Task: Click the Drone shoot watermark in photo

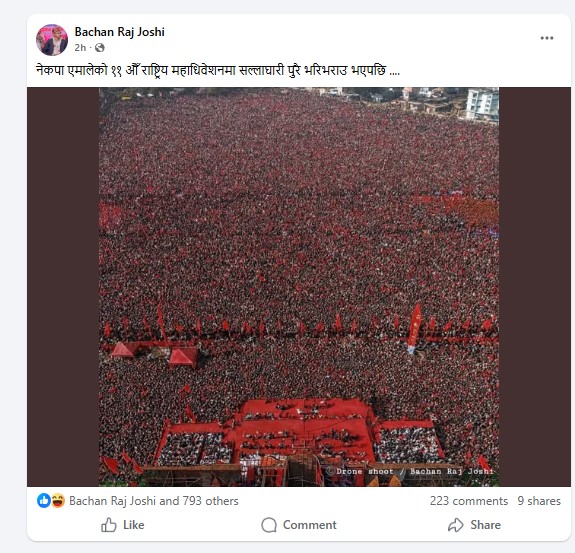Action: pos(410,471)
